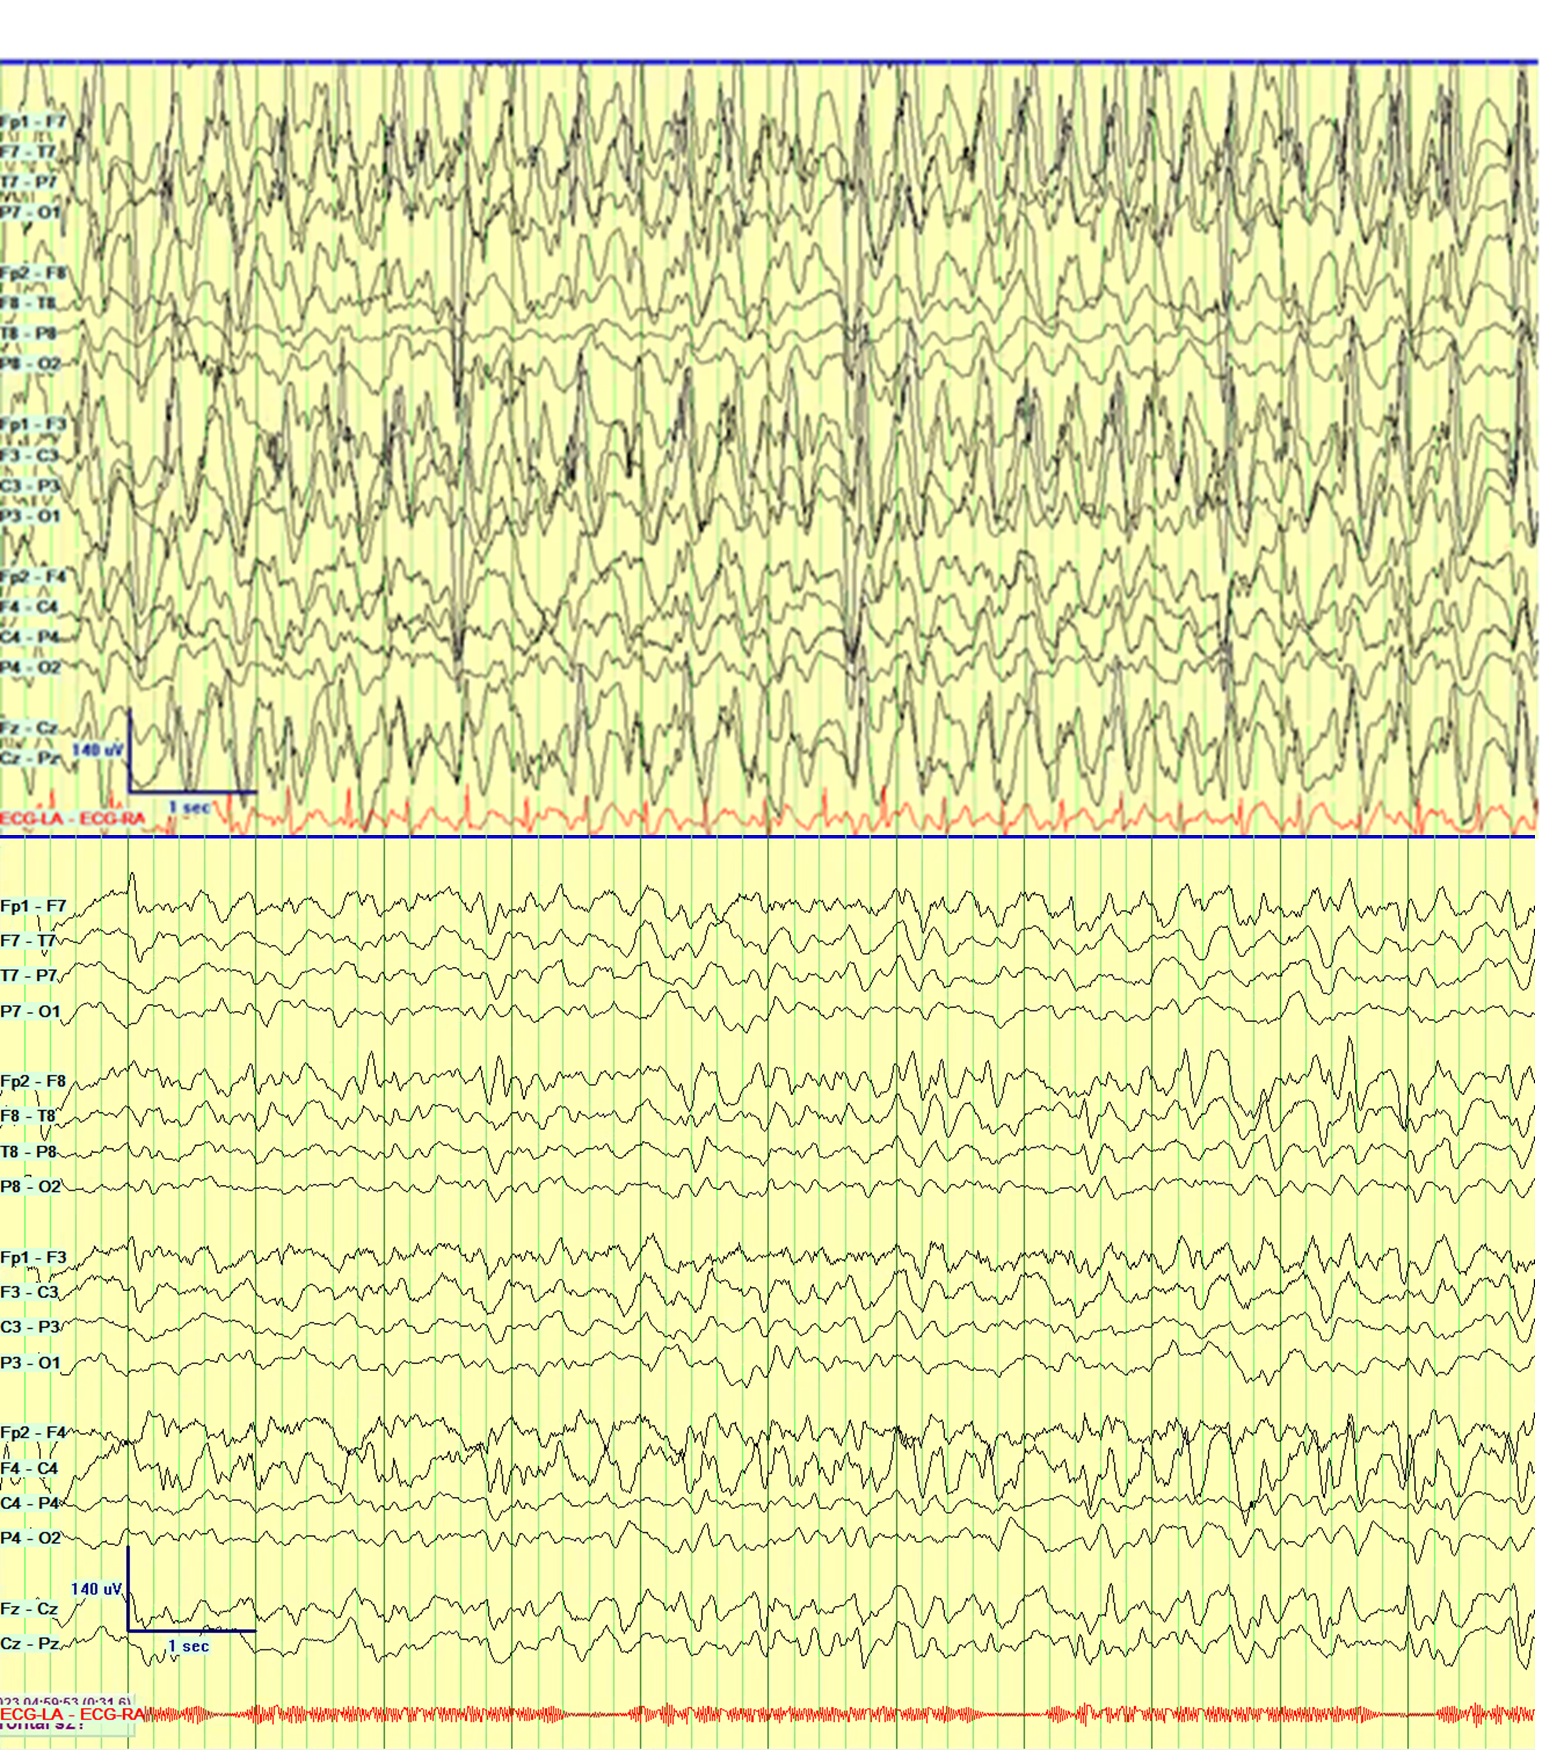
Task: Click the T7 - P7 label in lower panel
Action: pyautogui.click(x=29, y=975)
